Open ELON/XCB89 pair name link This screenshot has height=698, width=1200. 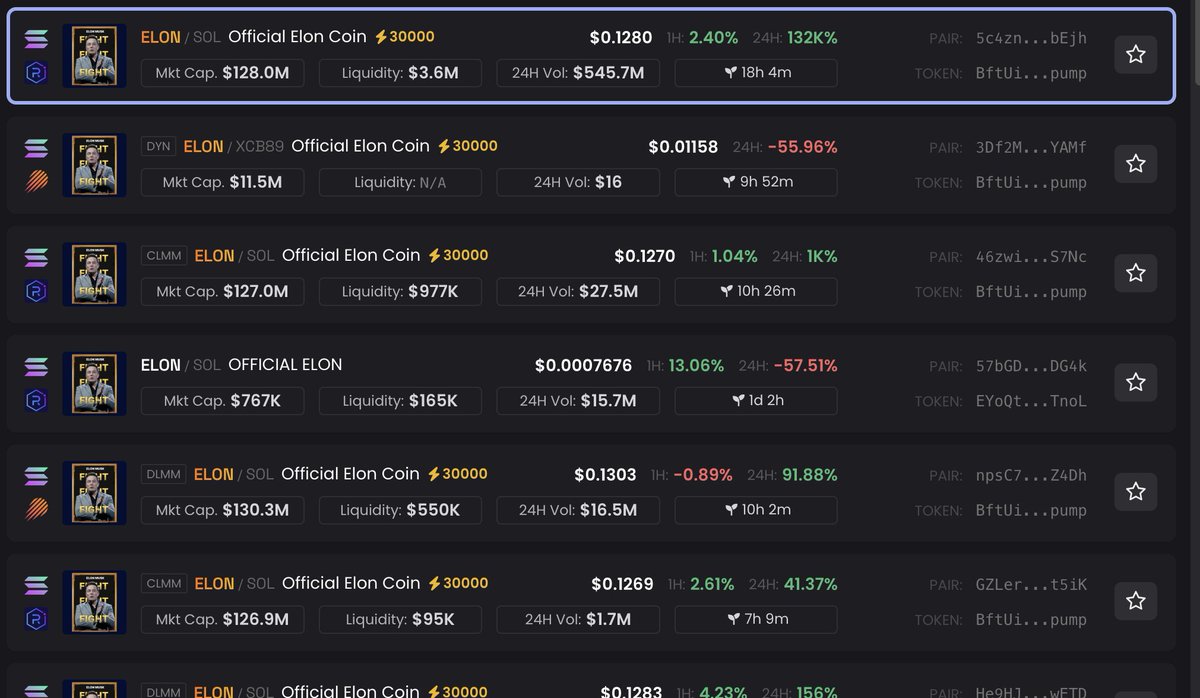(x=234, y=146)
